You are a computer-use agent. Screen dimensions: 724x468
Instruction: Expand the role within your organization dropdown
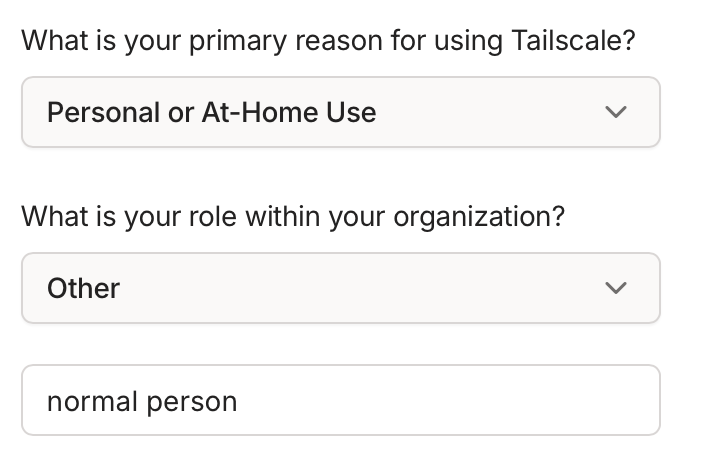click(340, 288)
